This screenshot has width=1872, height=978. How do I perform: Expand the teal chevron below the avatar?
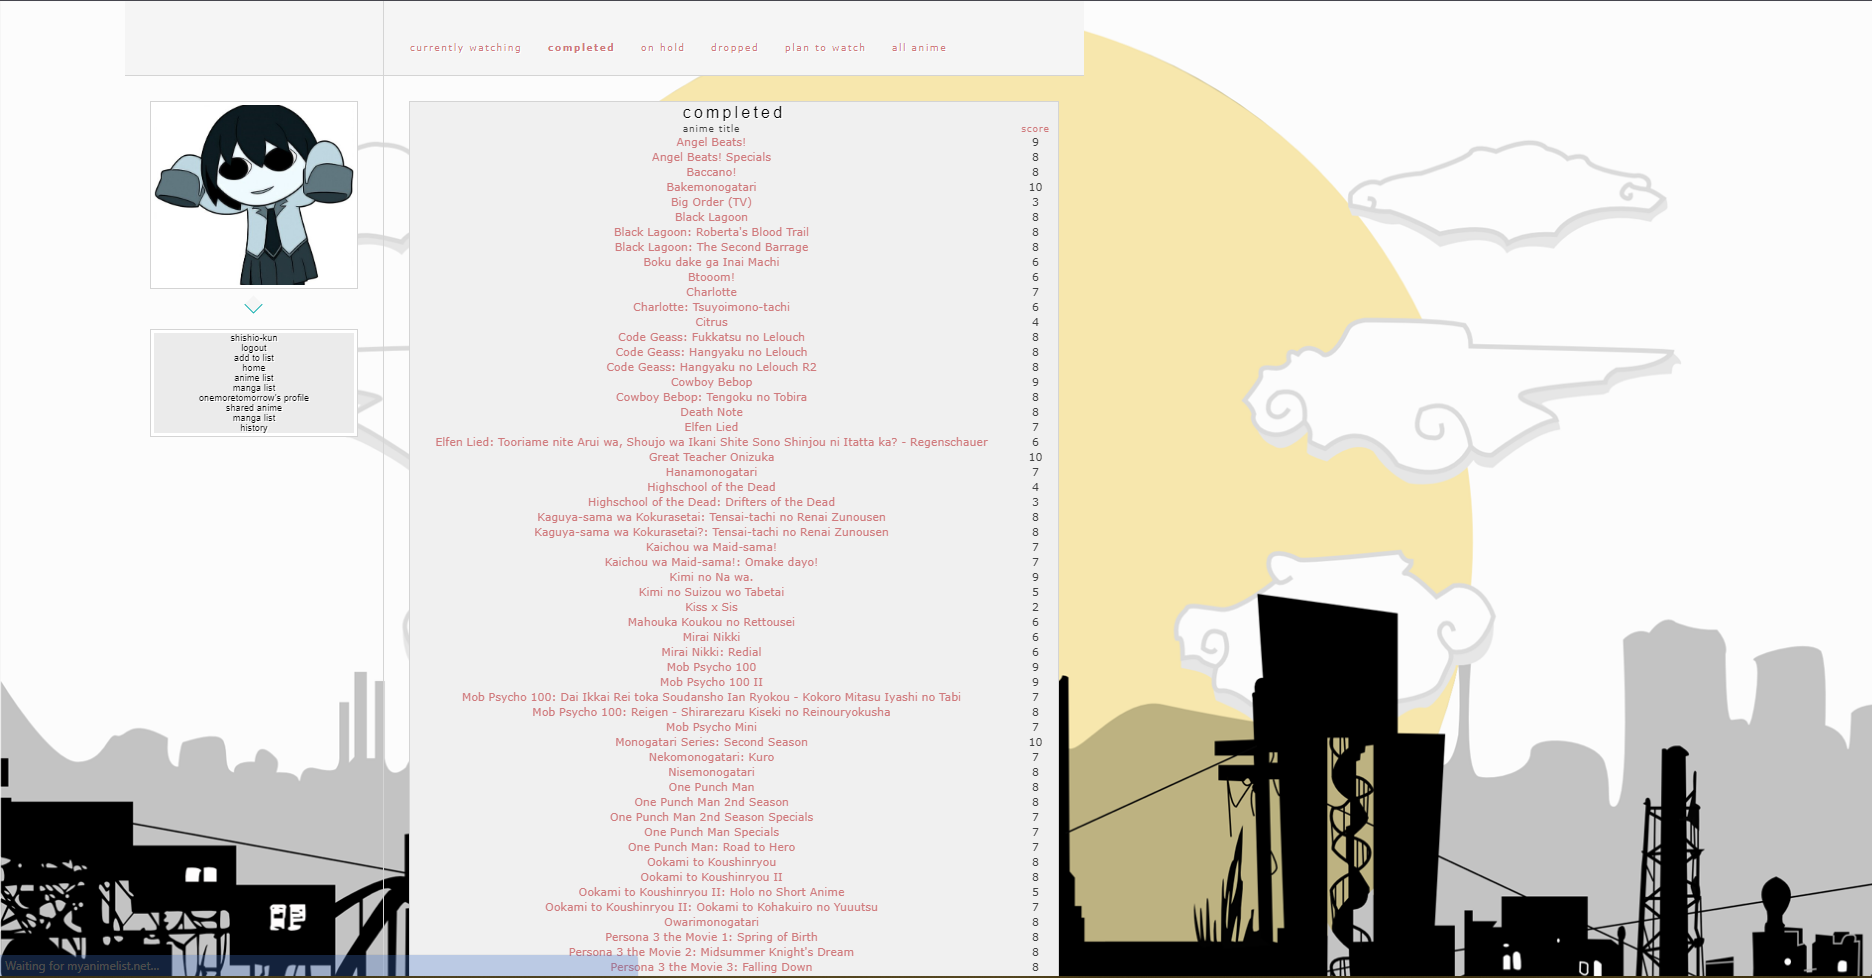tap(253, 309)
